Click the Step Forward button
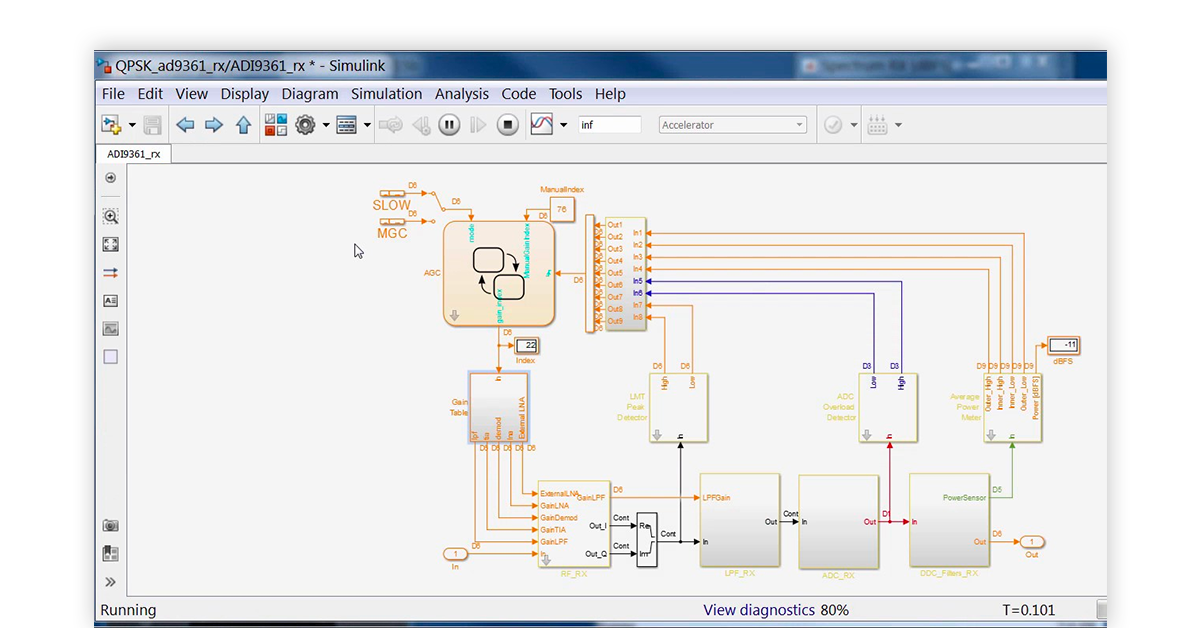The image size is (1200, 628). tap(478, 125)
